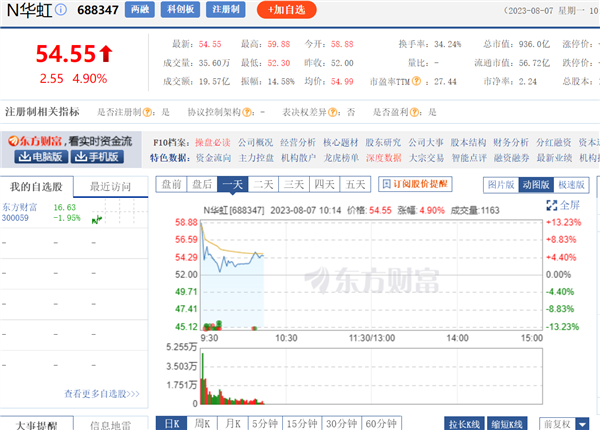Select the 一天 chart tab

(233, 184)
